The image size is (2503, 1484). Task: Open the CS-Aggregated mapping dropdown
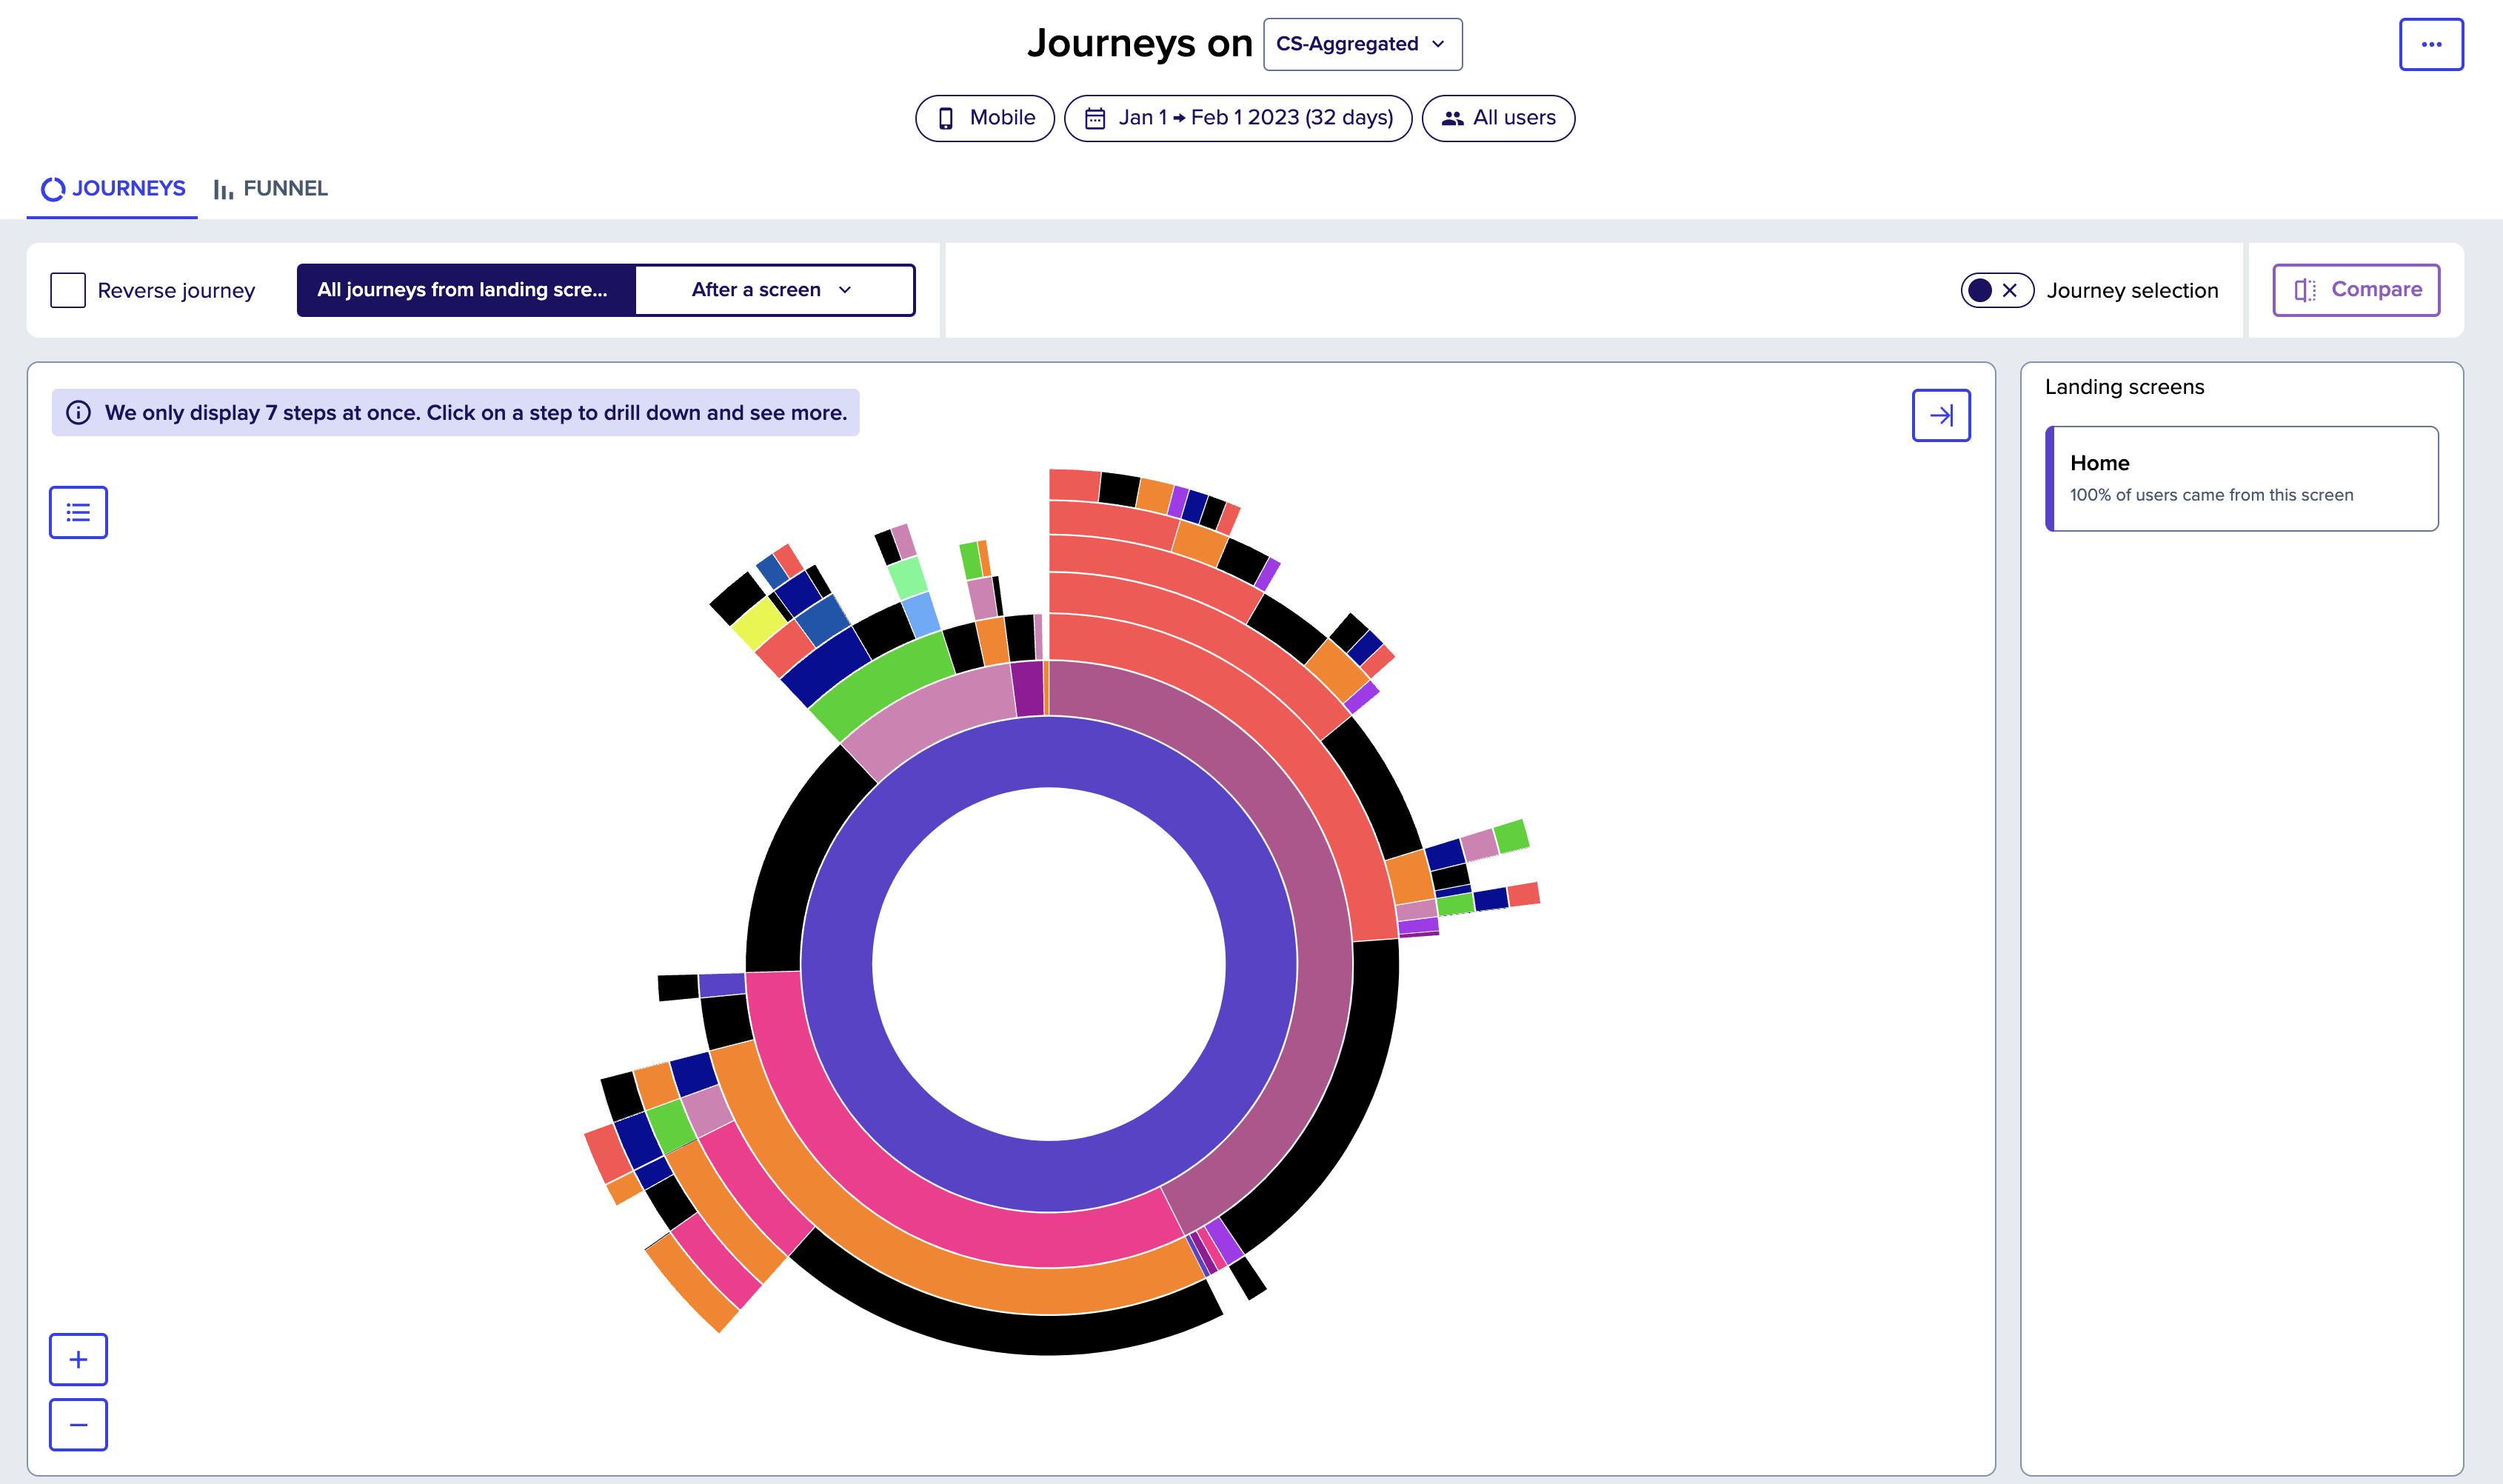1362,44
